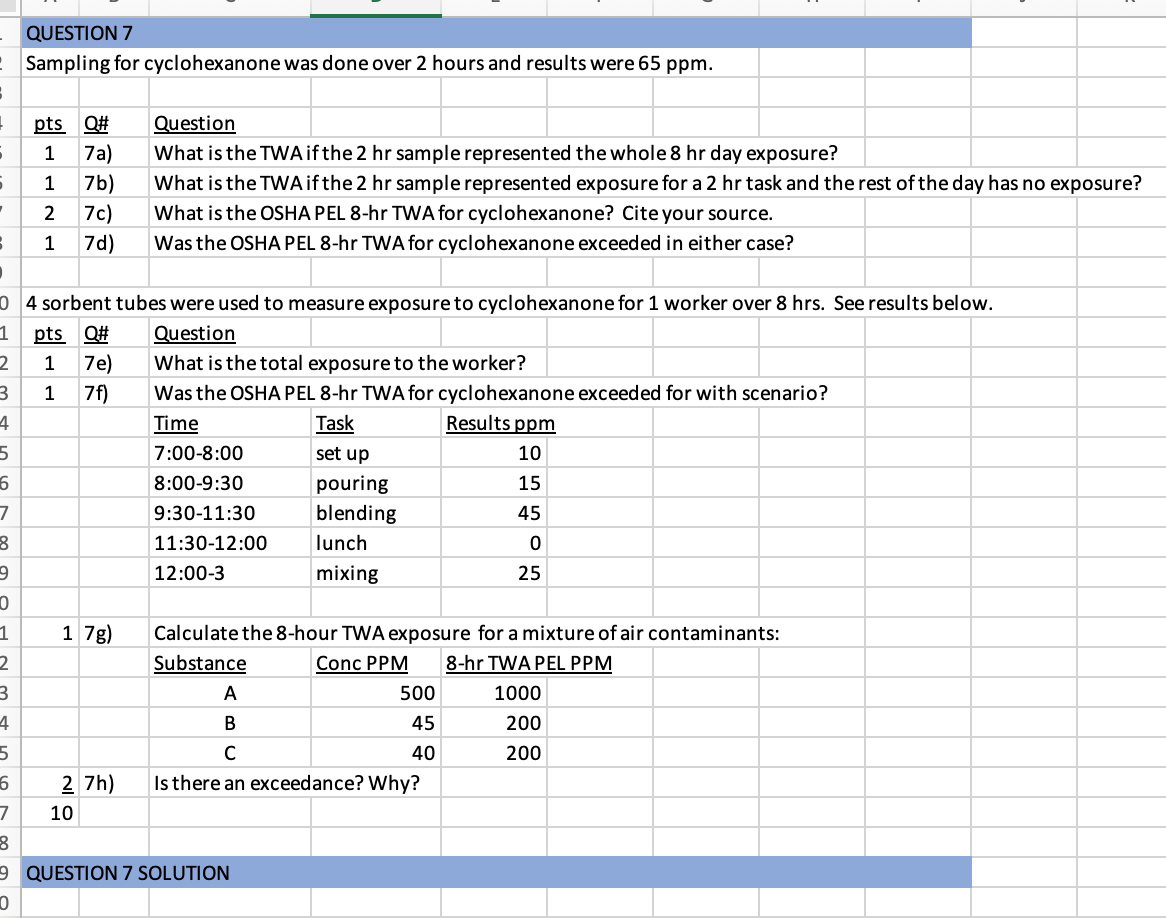
Task: Click the 'Conc PPM' header cell
Action: click(376, 663)
